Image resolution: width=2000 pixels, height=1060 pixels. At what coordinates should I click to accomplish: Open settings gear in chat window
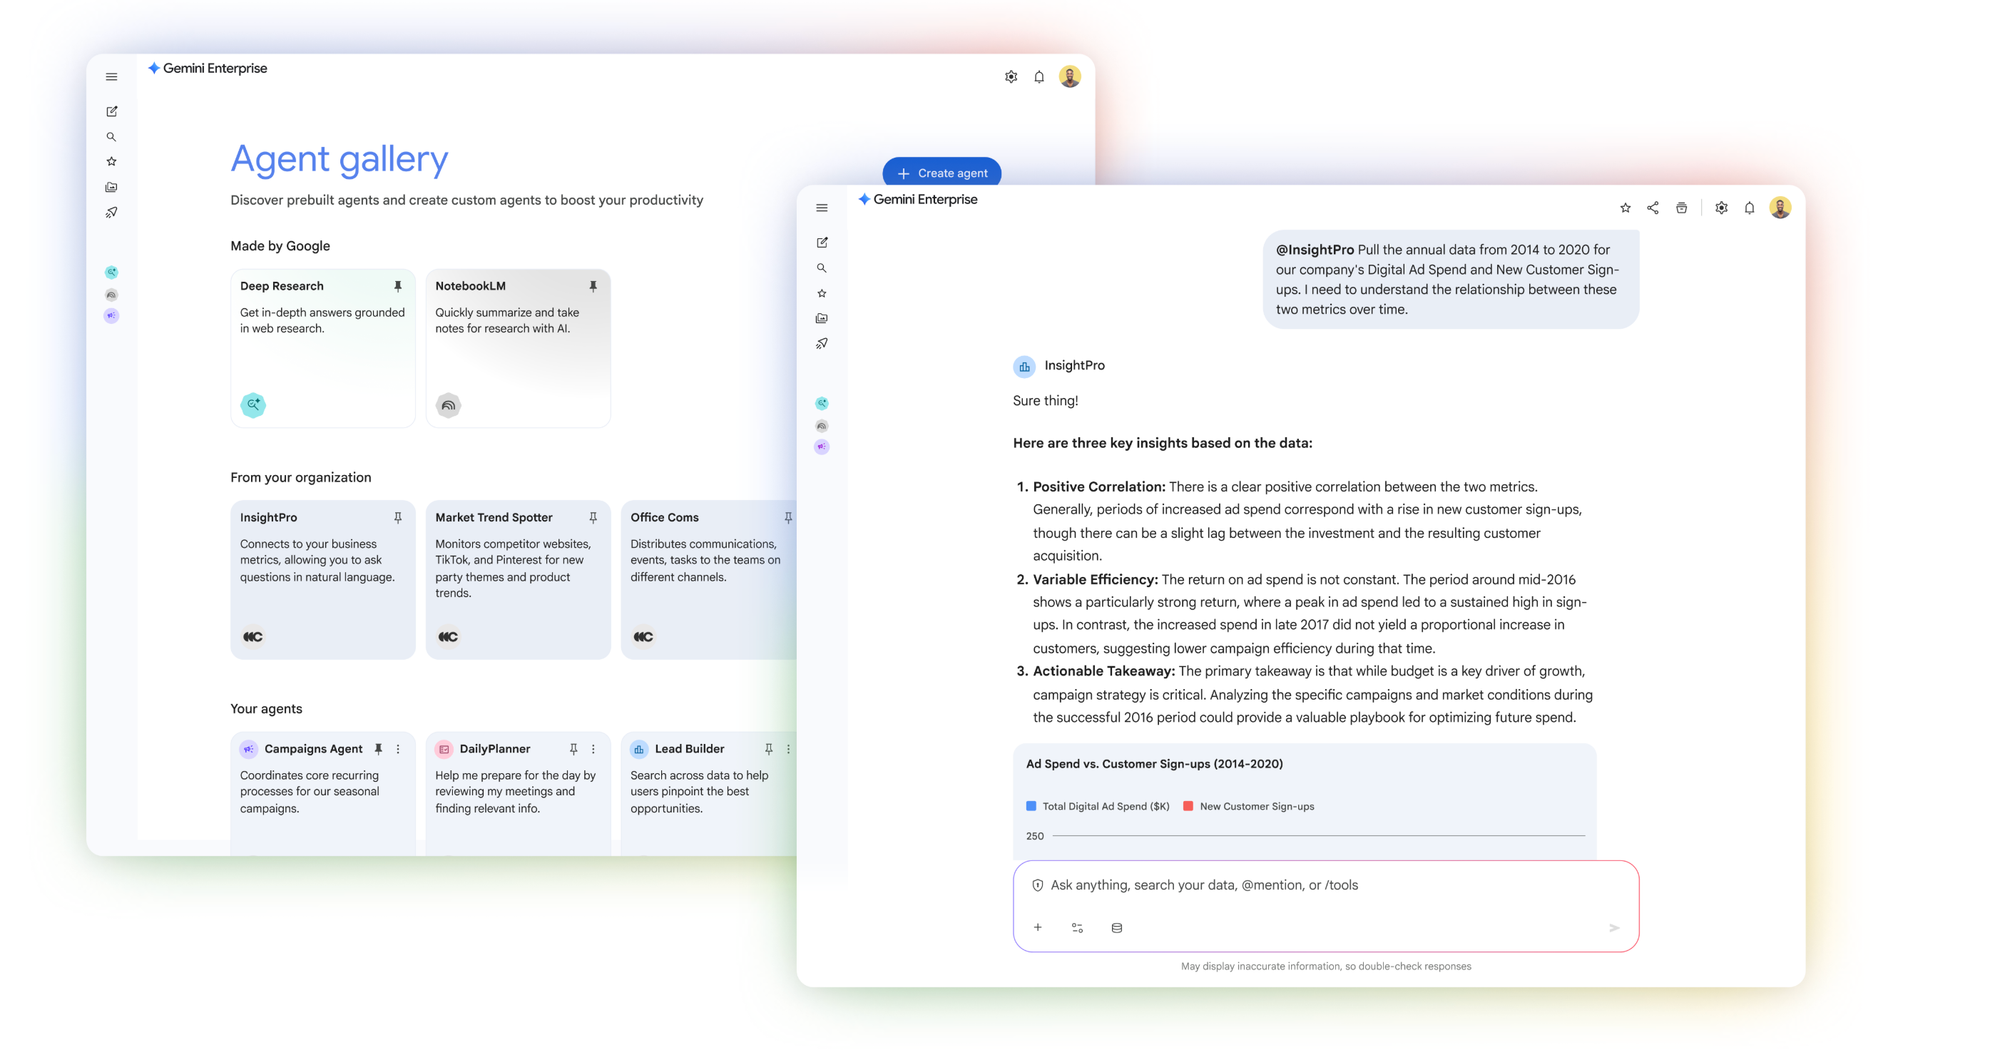click(x=1721, y=208)
